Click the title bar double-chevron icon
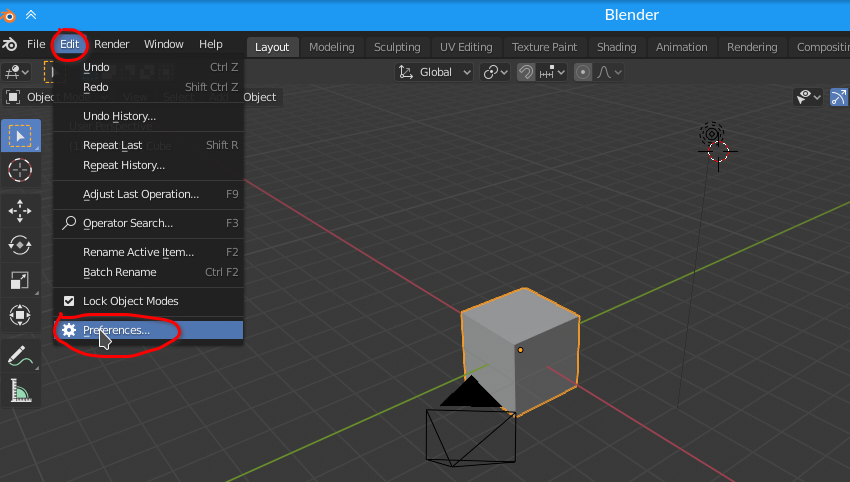850x482 pixels. tap(31, 15)
